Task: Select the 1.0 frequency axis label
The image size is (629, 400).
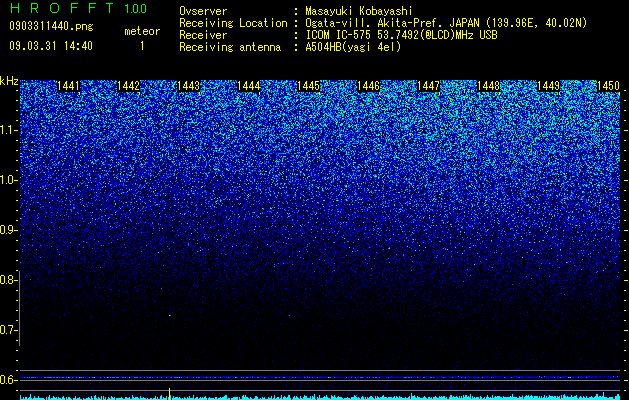Action: click(9, 180)
